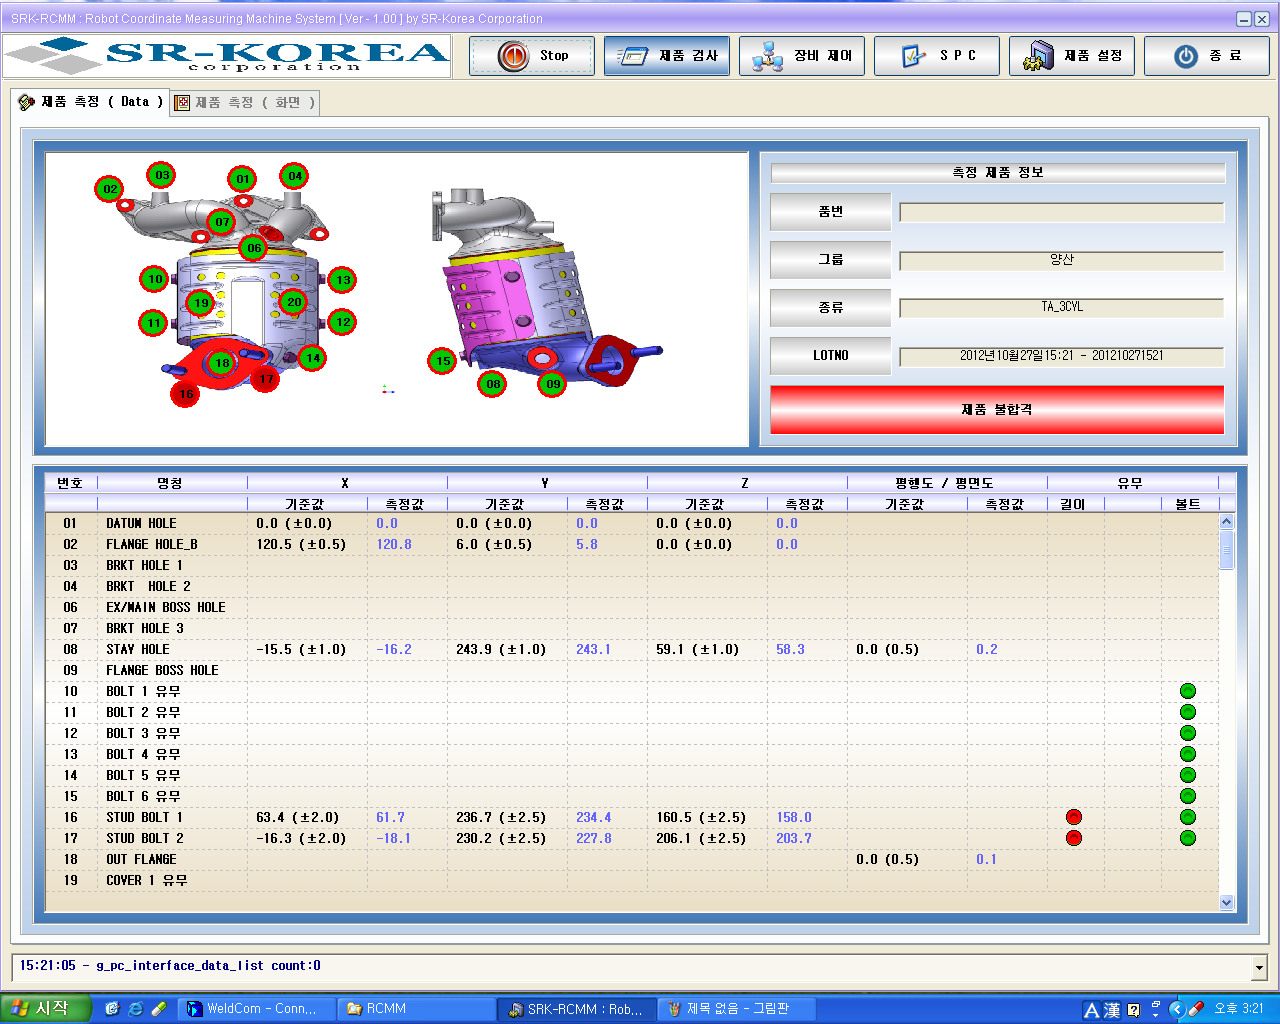Image resolution: width=1280 pixels, height=1024 pixels.
Task: Switch to 제품 측정 (화면) tab
Action: [246, 103]
